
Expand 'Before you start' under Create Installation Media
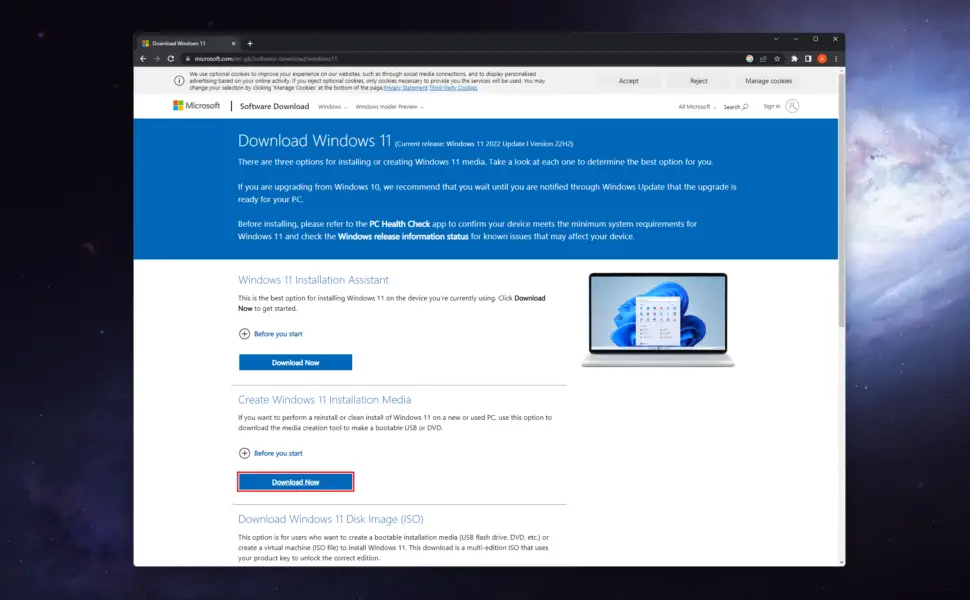[x=270, y=453]
